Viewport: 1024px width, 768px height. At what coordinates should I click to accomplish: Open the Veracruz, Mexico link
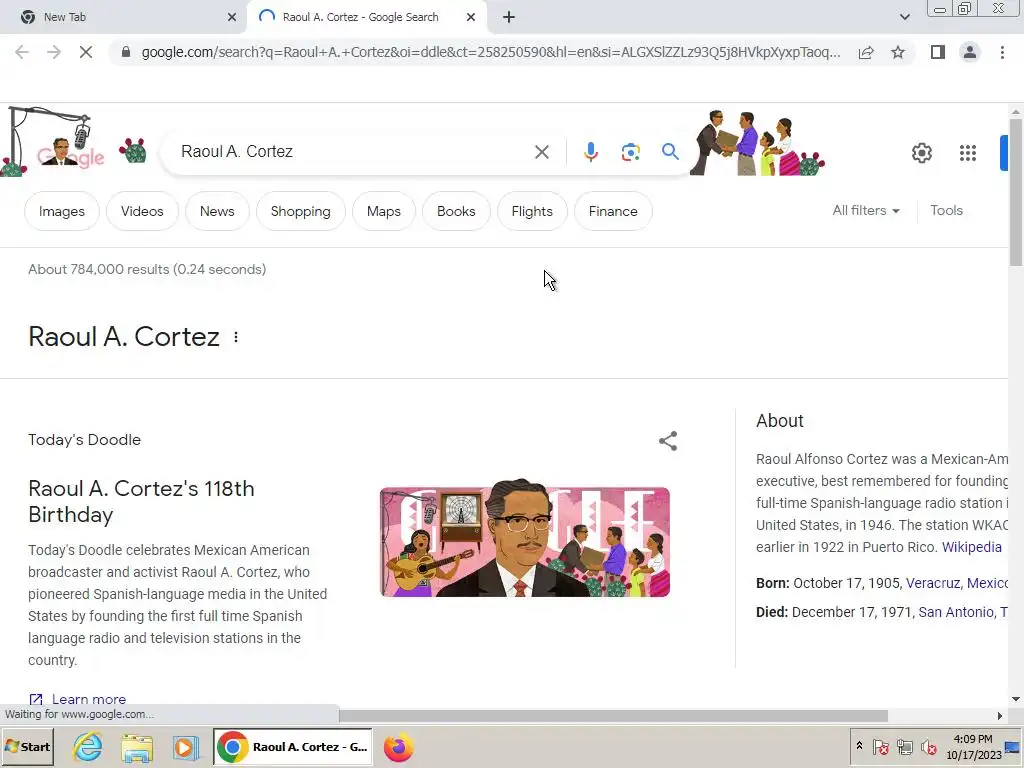point(957,583)
